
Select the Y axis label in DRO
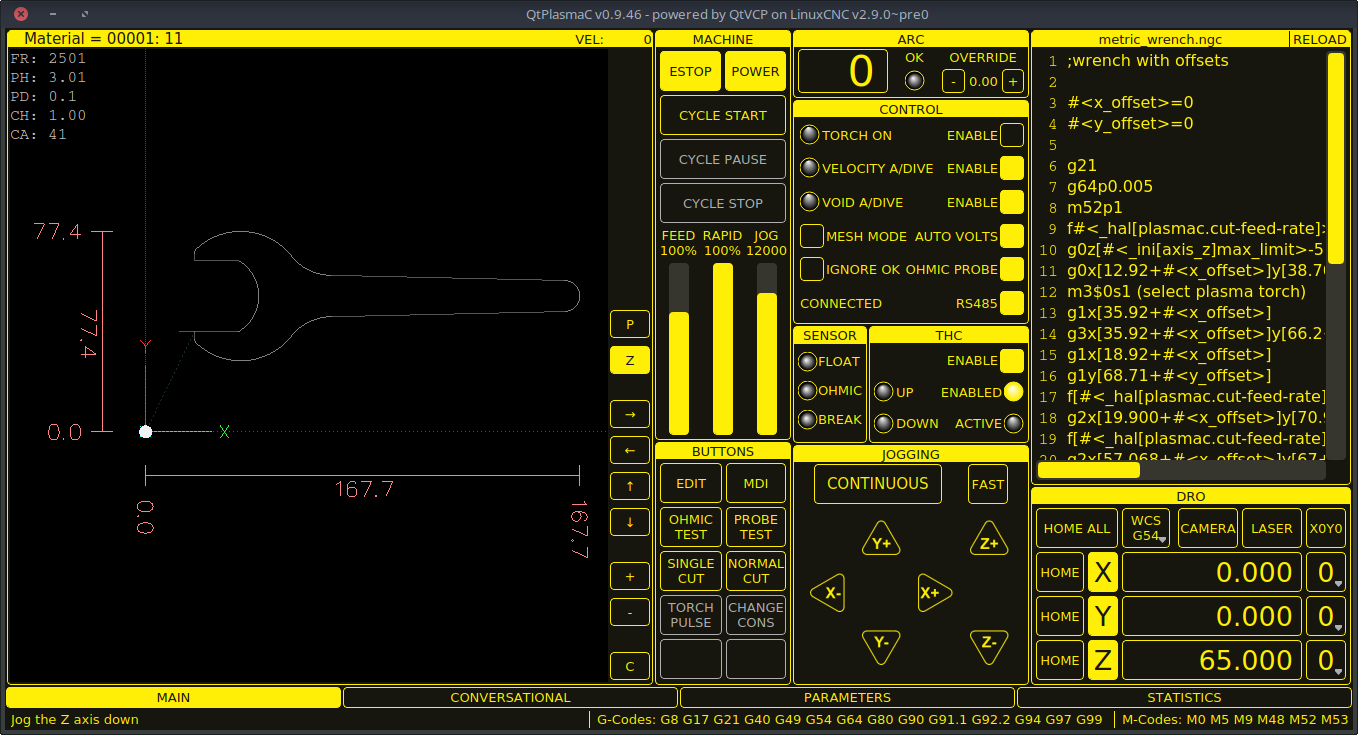pos(1102,616)
